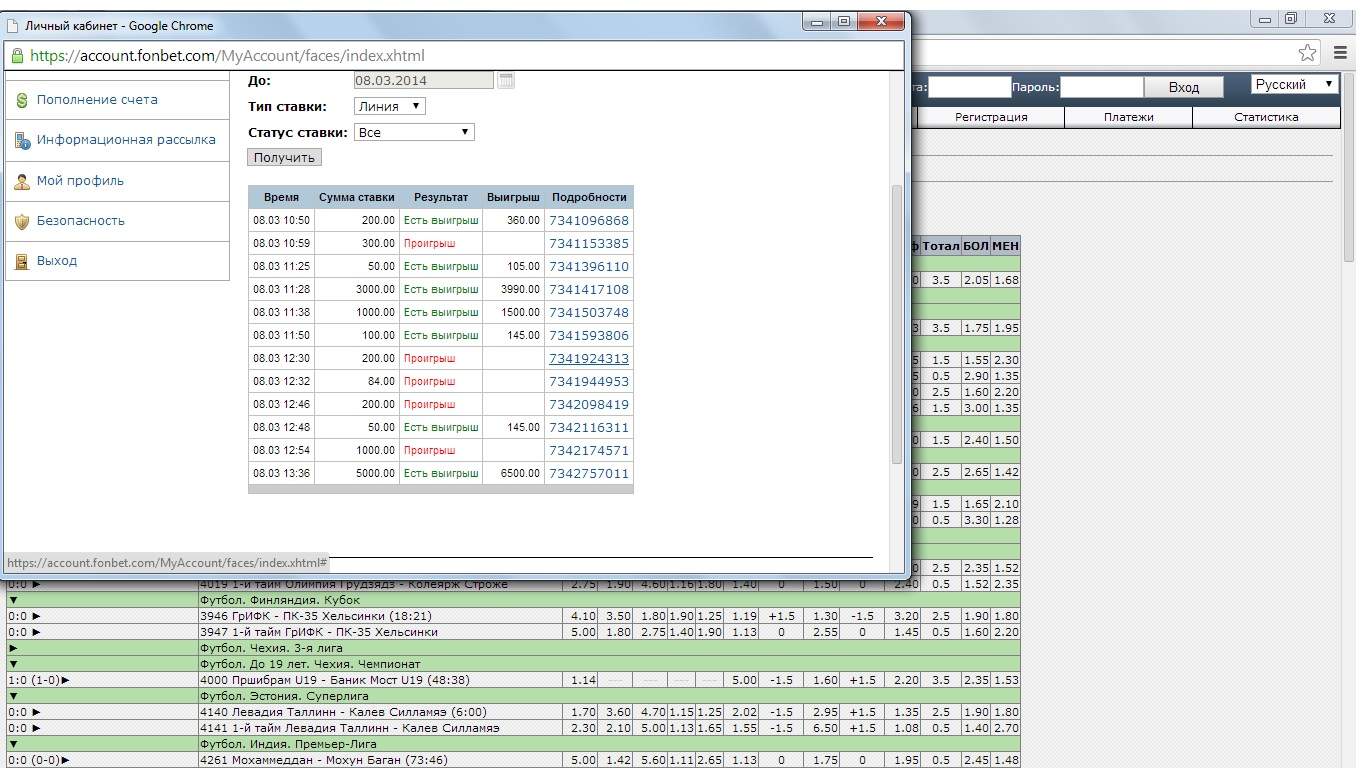Click the green dollar icon beside Пополнение счета
This screenshot has height=768, width=1366.
tap(22, 100)
